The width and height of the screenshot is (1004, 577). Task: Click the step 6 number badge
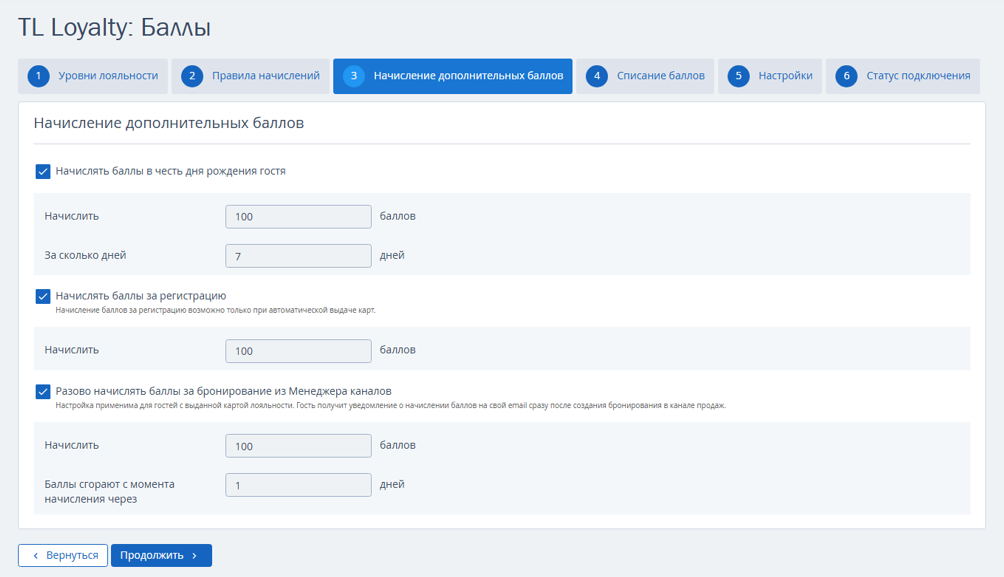846,76
